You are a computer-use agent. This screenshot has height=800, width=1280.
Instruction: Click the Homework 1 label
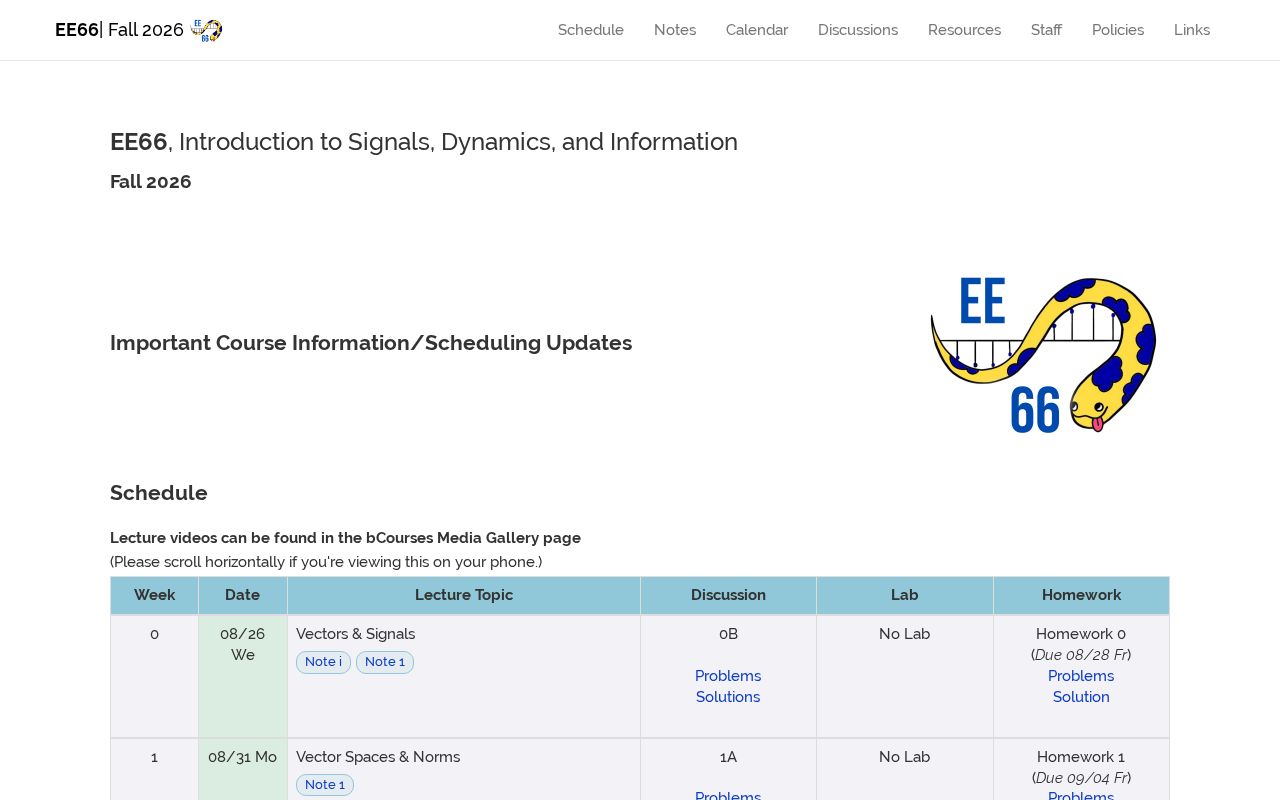pyautogui.click(x=1081, y=757)
